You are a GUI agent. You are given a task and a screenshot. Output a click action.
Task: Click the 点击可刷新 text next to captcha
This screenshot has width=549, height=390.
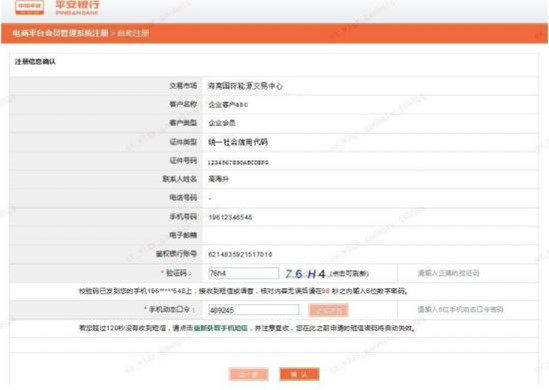coord(348,274)
